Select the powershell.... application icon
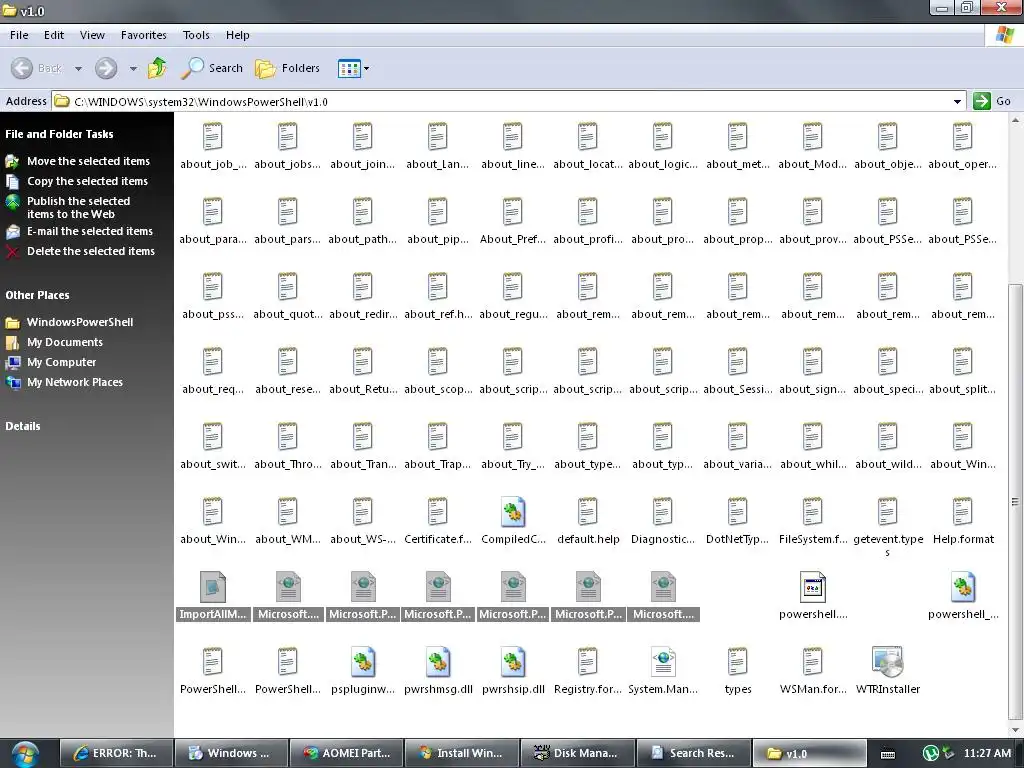The width and height of the screenshot is (1024, 768). click(813, 587)
